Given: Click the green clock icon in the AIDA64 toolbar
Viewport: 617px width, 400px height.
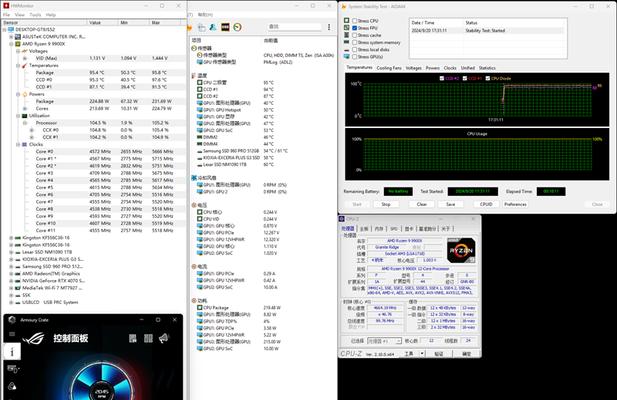Looking at the screenshot, I should coord(237,27).
